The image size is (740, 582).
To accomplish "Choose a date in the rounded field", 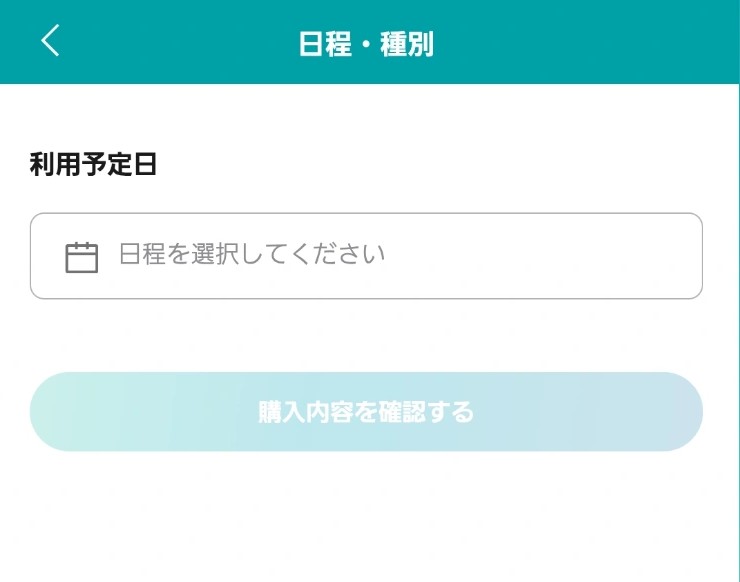I will (x=366, y=256).
